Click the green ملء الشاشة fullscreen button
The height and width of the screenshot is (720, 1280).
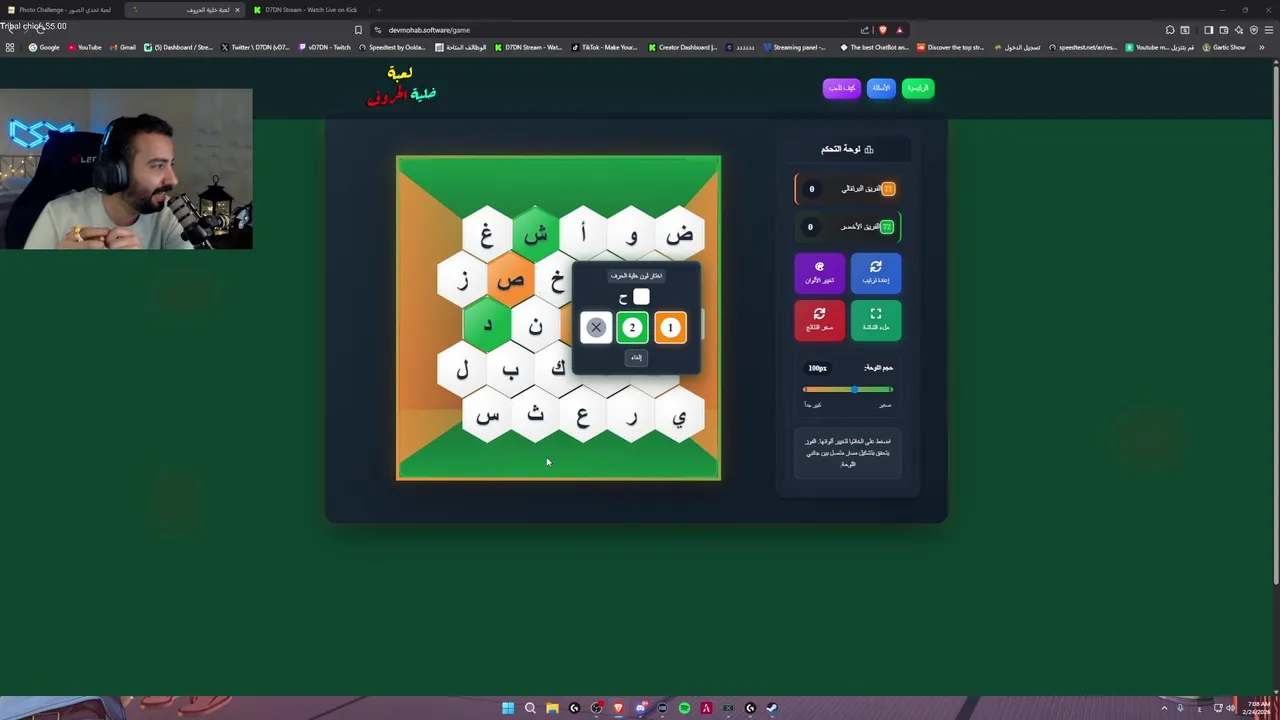(x=875, y=320)
